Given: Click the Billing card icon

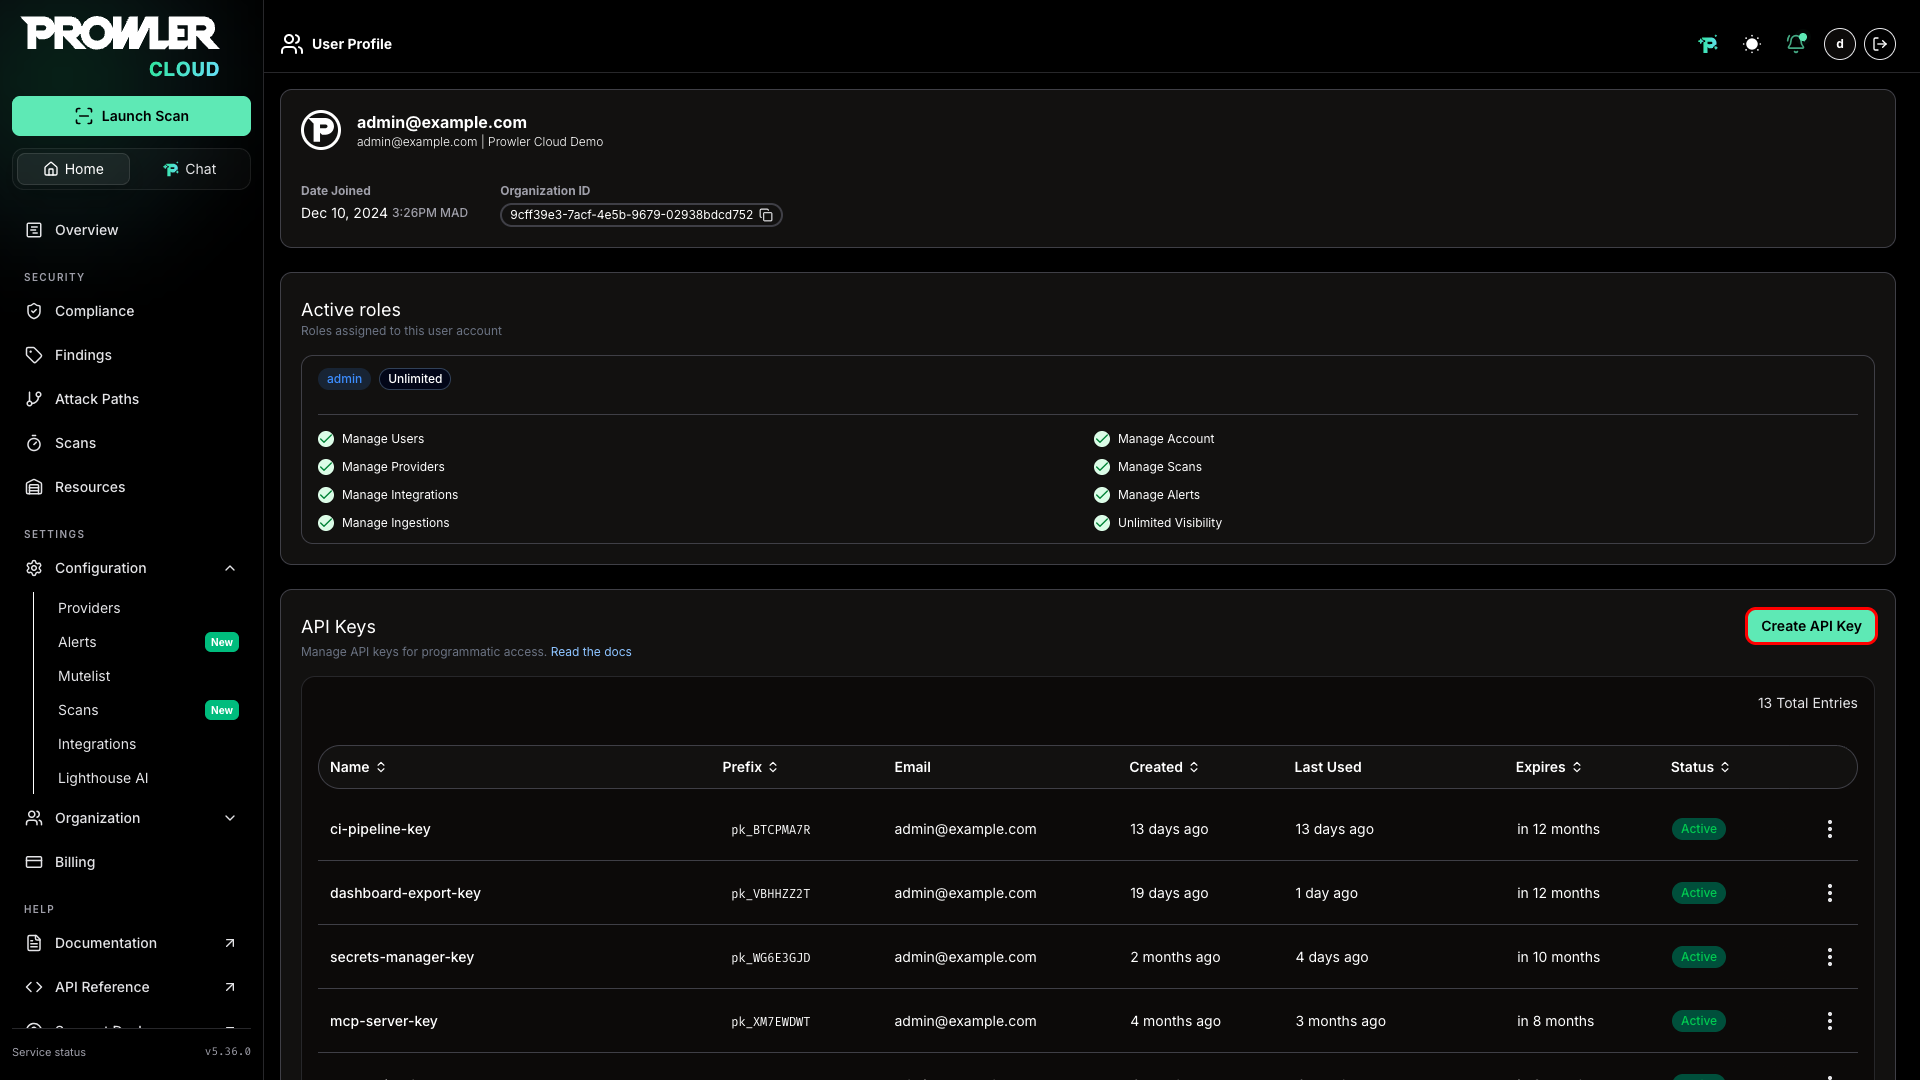Looking at the screenshot, I should point(34,862).
